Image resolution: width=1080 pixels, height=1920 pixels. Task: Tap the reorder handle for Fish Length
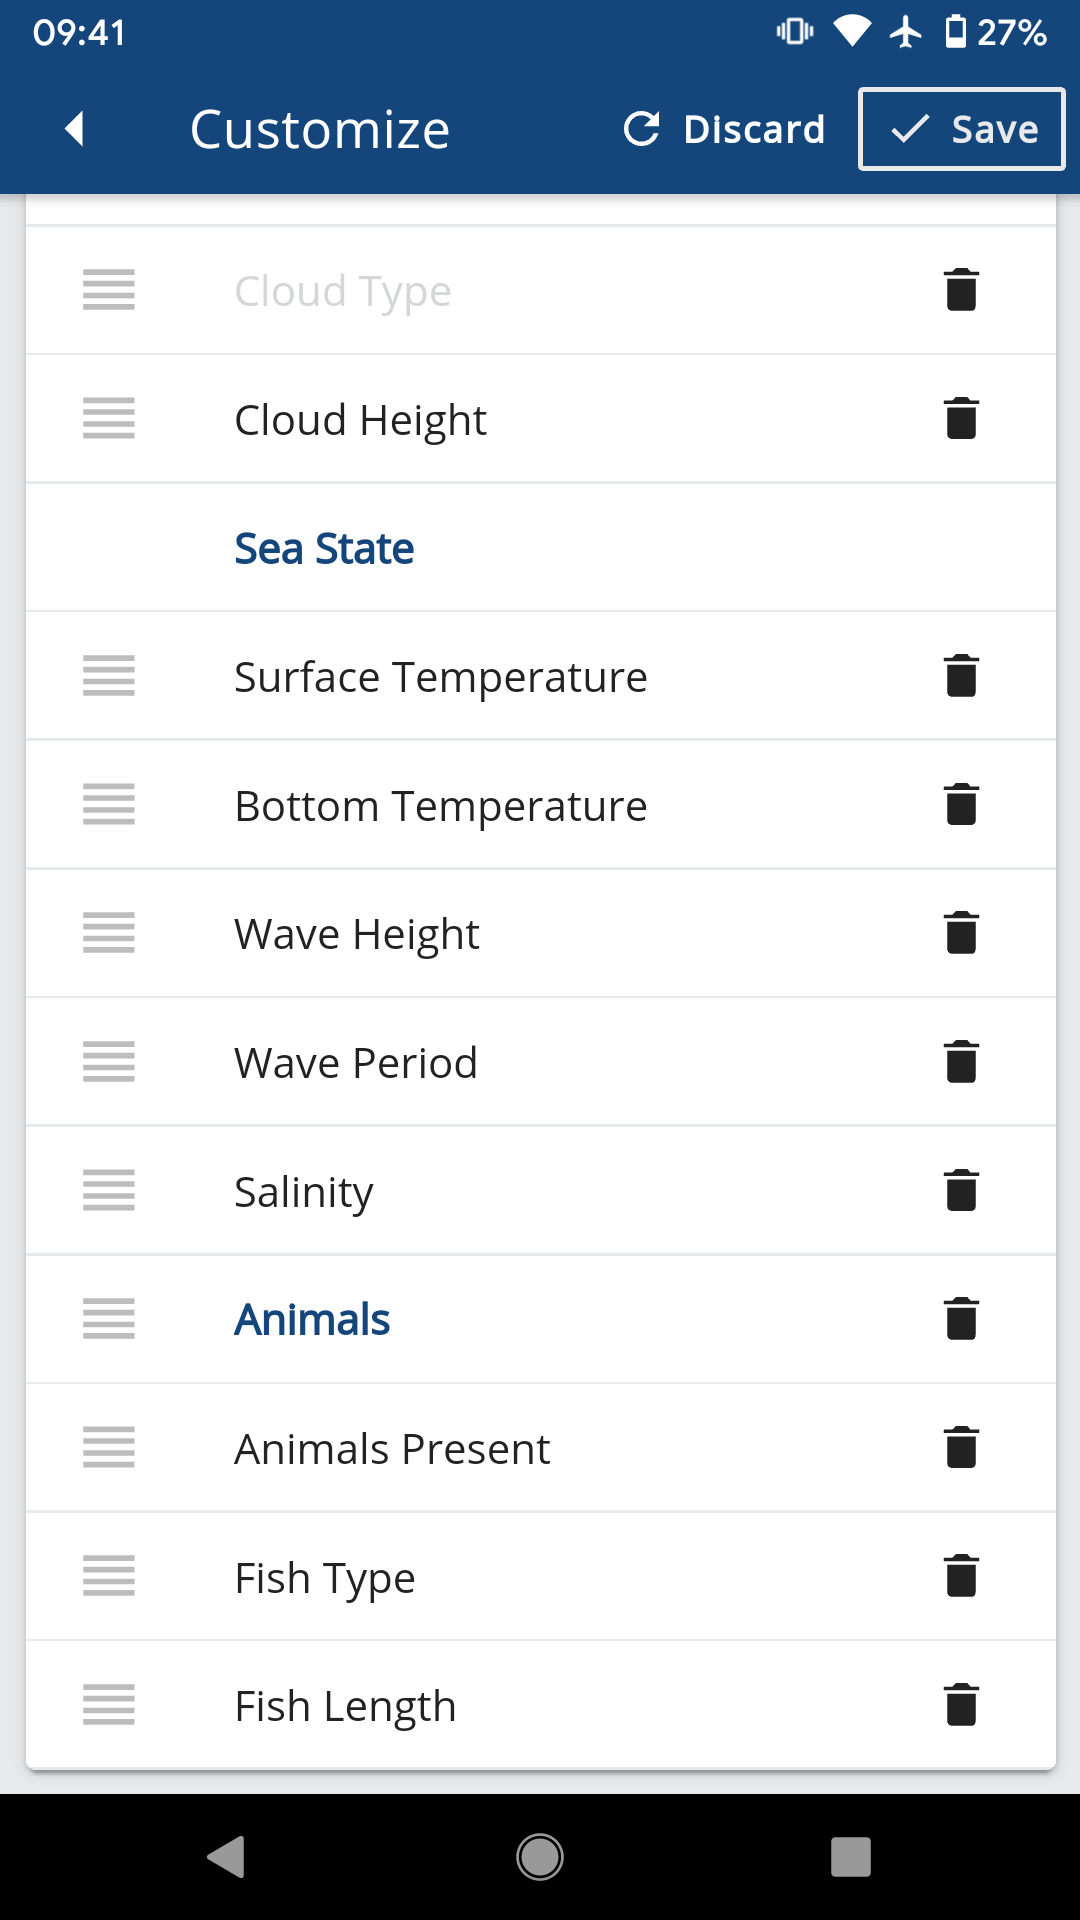[109, 1705]
